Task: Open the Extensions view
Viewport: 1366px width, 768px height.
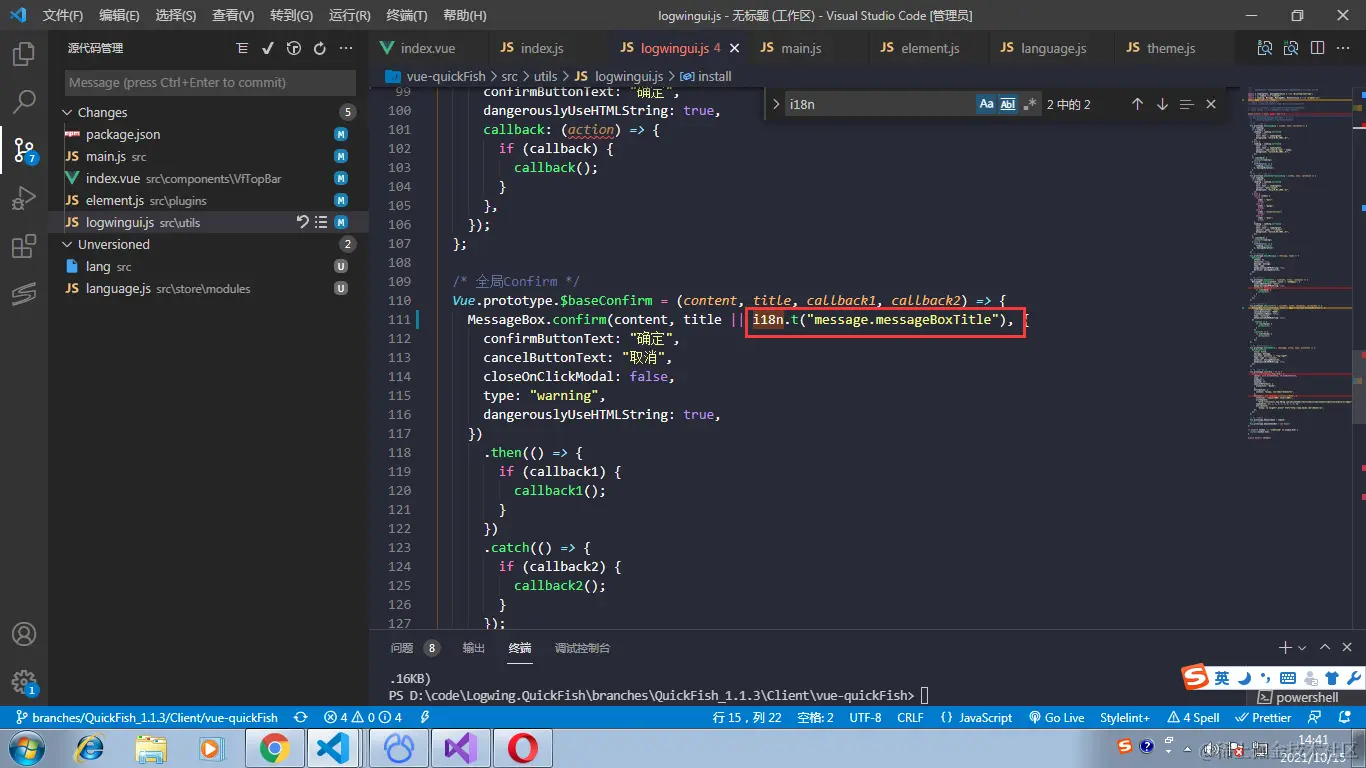Action: tap(24, 247)
